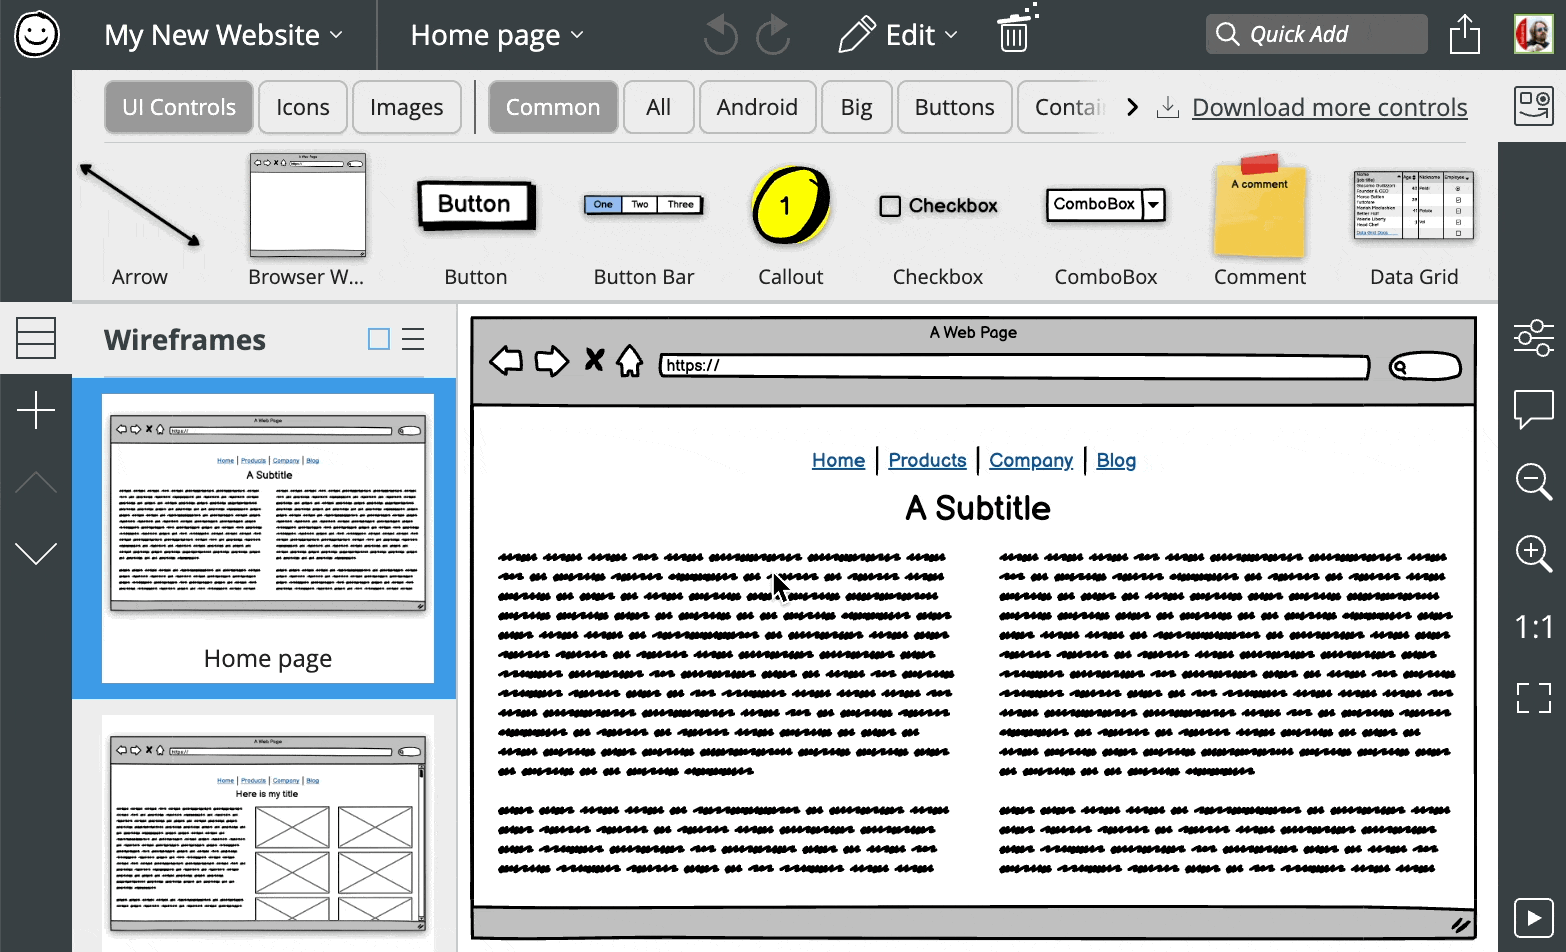The image size is (1566, 952).
Task: Select the Buttons controls category tab
Action: 954,107
